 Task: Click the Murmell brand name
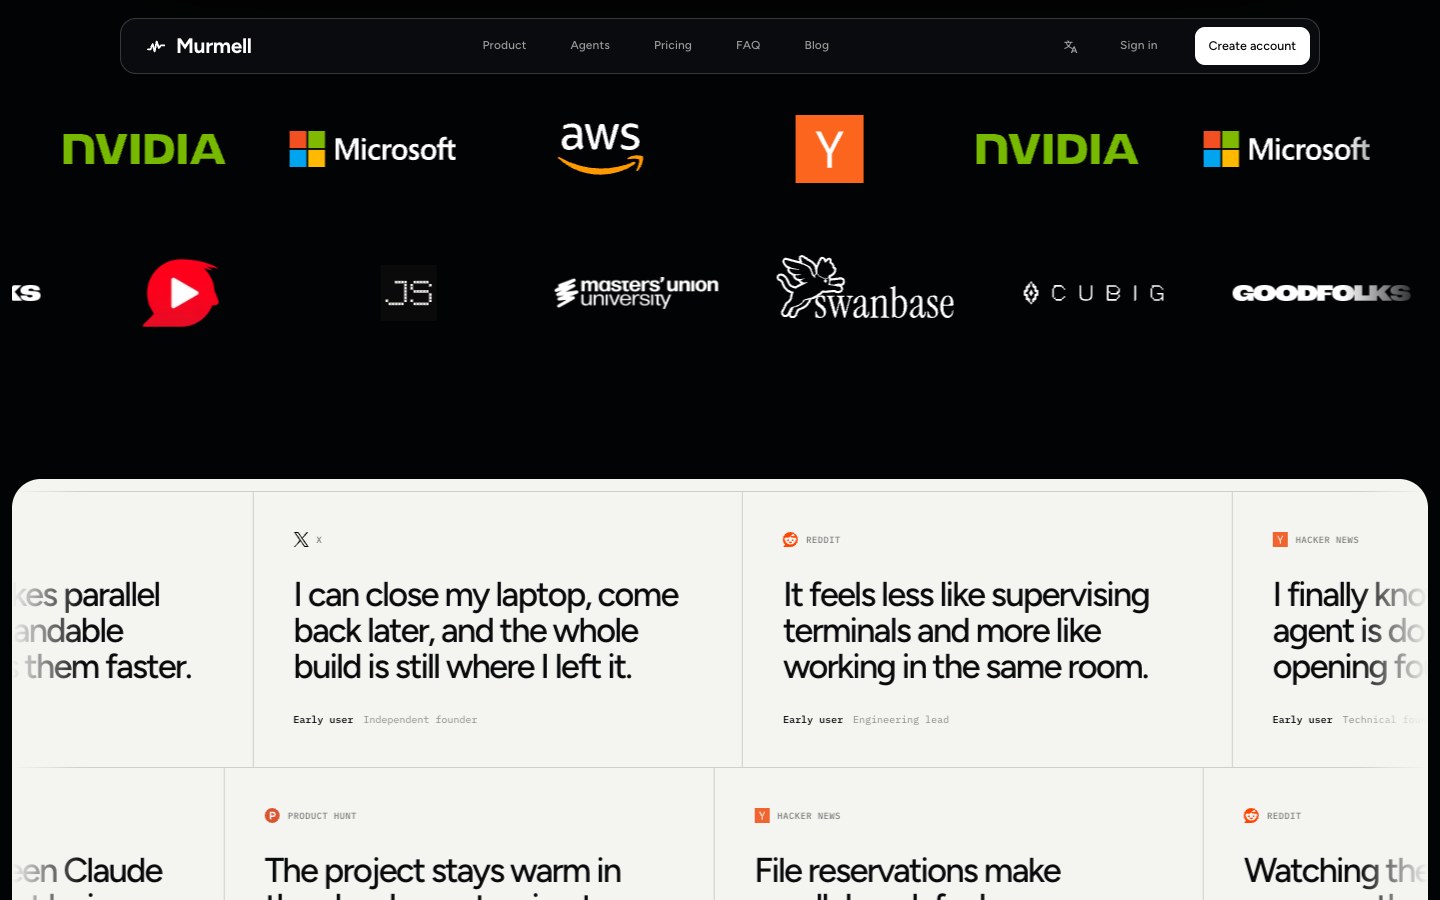[214, 46]
